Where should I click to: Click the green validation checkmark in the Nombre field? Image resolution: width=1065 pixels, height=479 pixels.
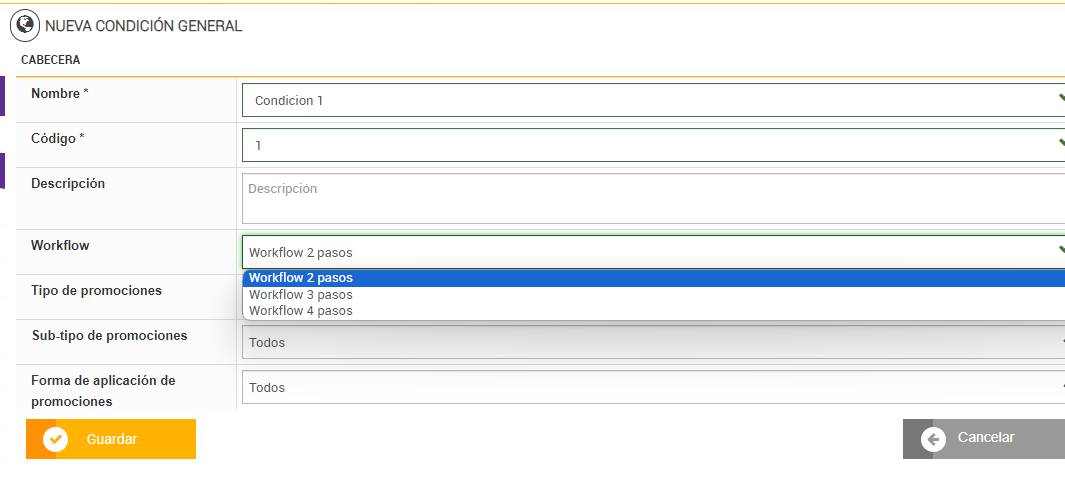[1061, 99]
